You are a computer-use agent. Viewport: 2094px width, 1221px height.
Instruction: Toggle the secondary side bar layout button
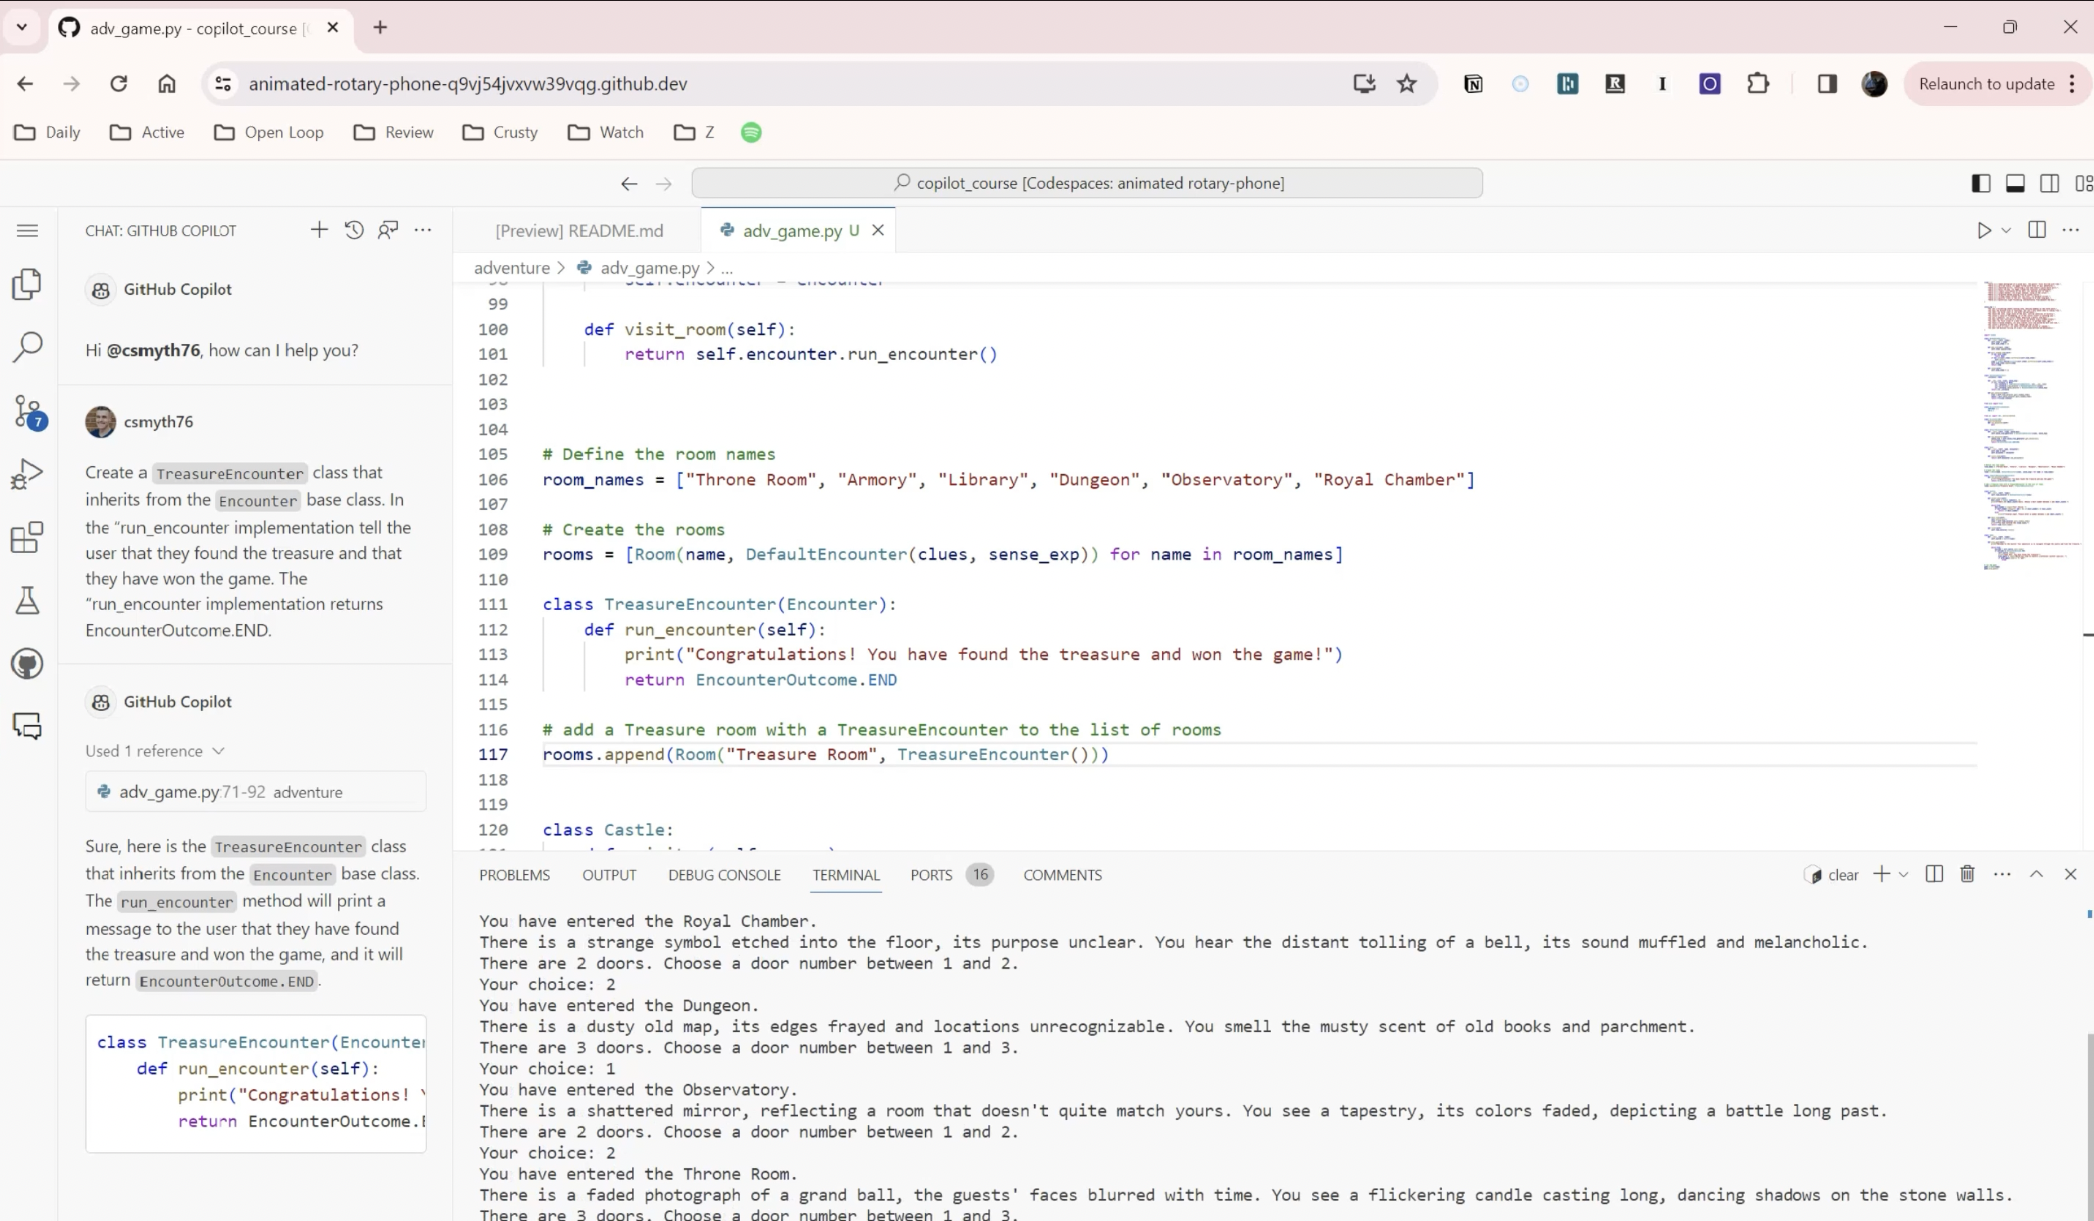[x=2049, y=183]
